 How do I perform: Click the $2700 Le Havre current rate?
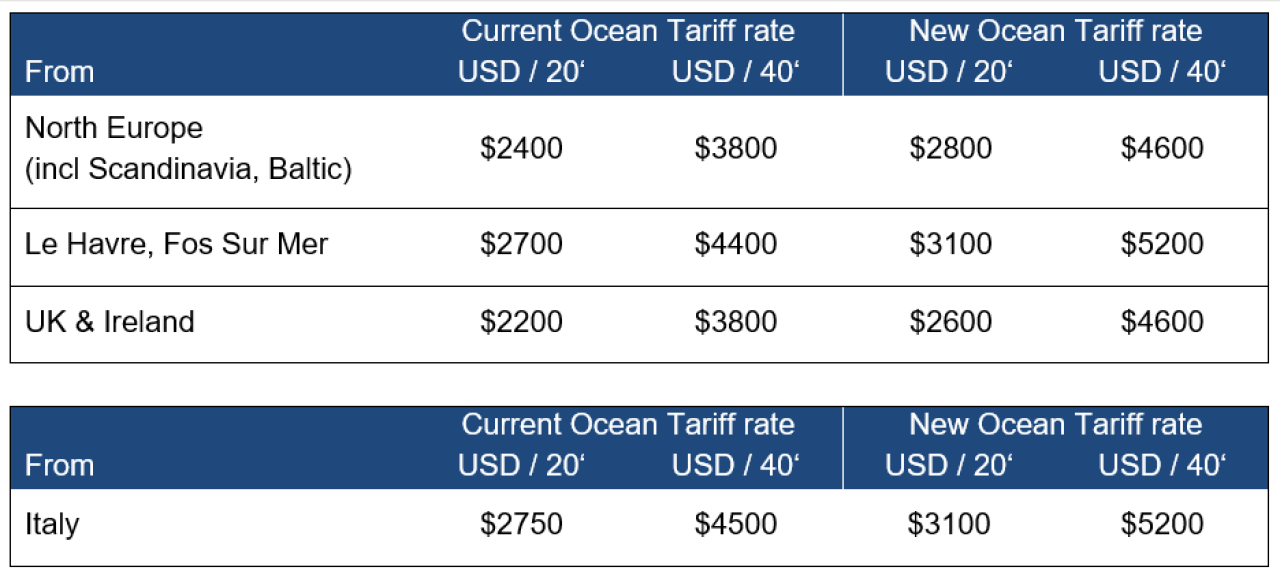(x=521, y=244)
